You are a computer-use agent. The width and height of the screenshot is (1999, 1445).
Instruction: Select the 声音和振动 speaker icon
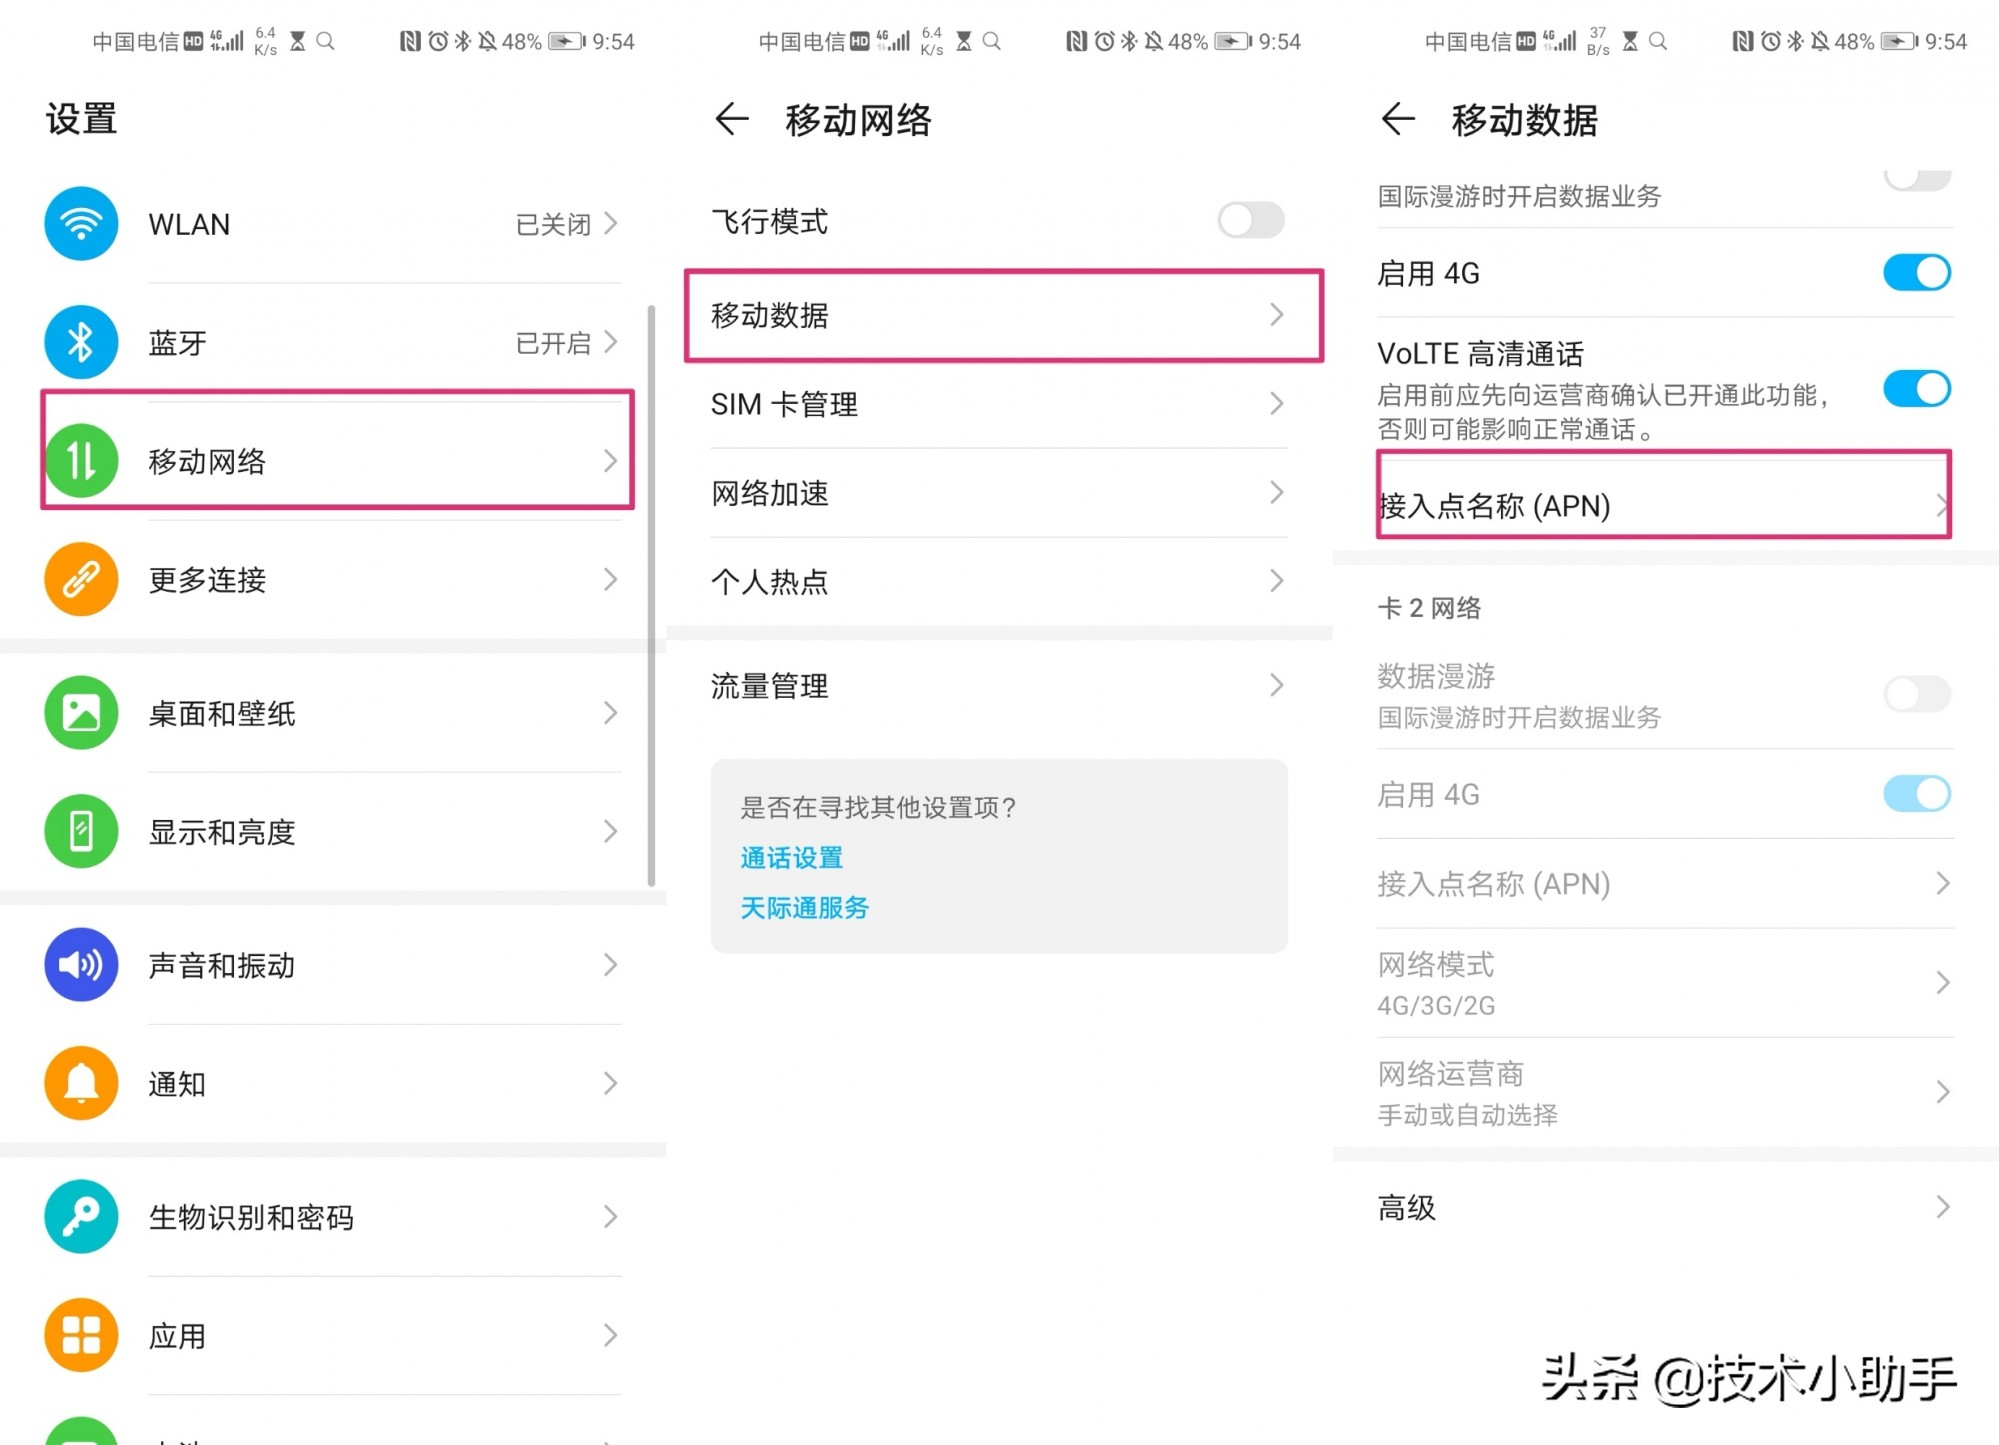(x=80, y=965)
